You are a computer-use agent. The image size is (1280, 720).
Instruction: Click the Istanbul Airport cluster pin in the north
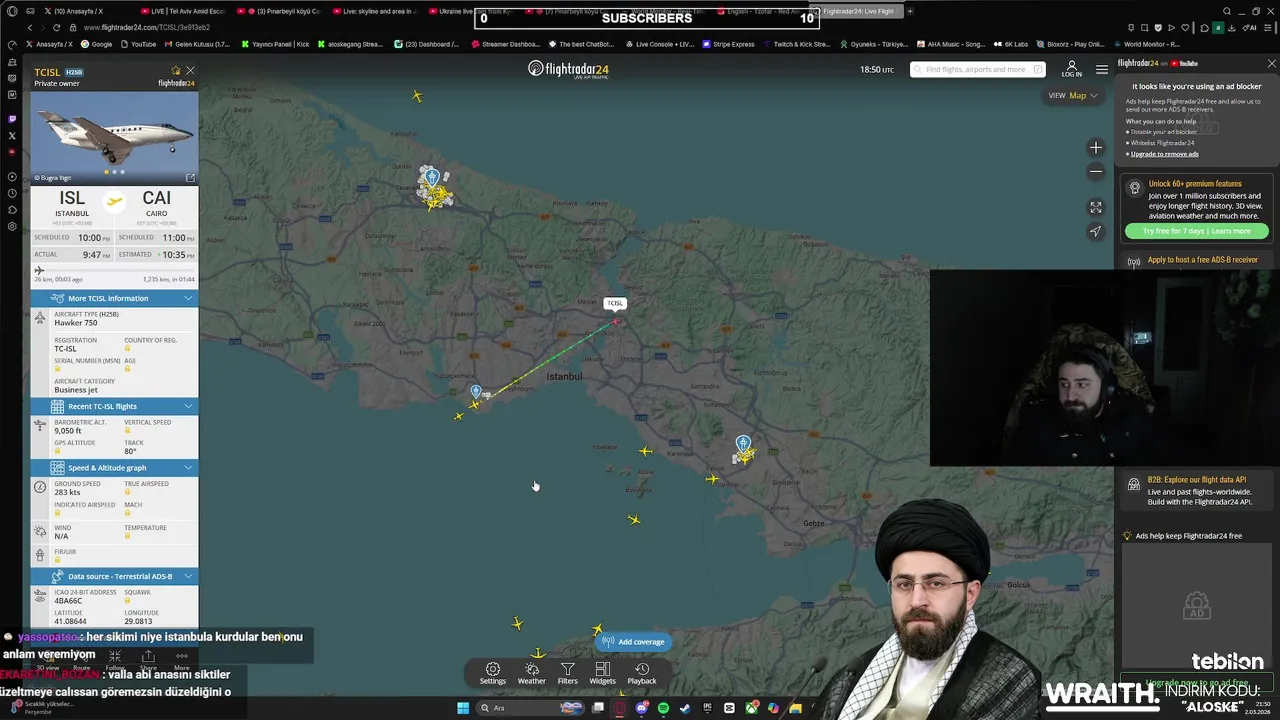(432, 177)
